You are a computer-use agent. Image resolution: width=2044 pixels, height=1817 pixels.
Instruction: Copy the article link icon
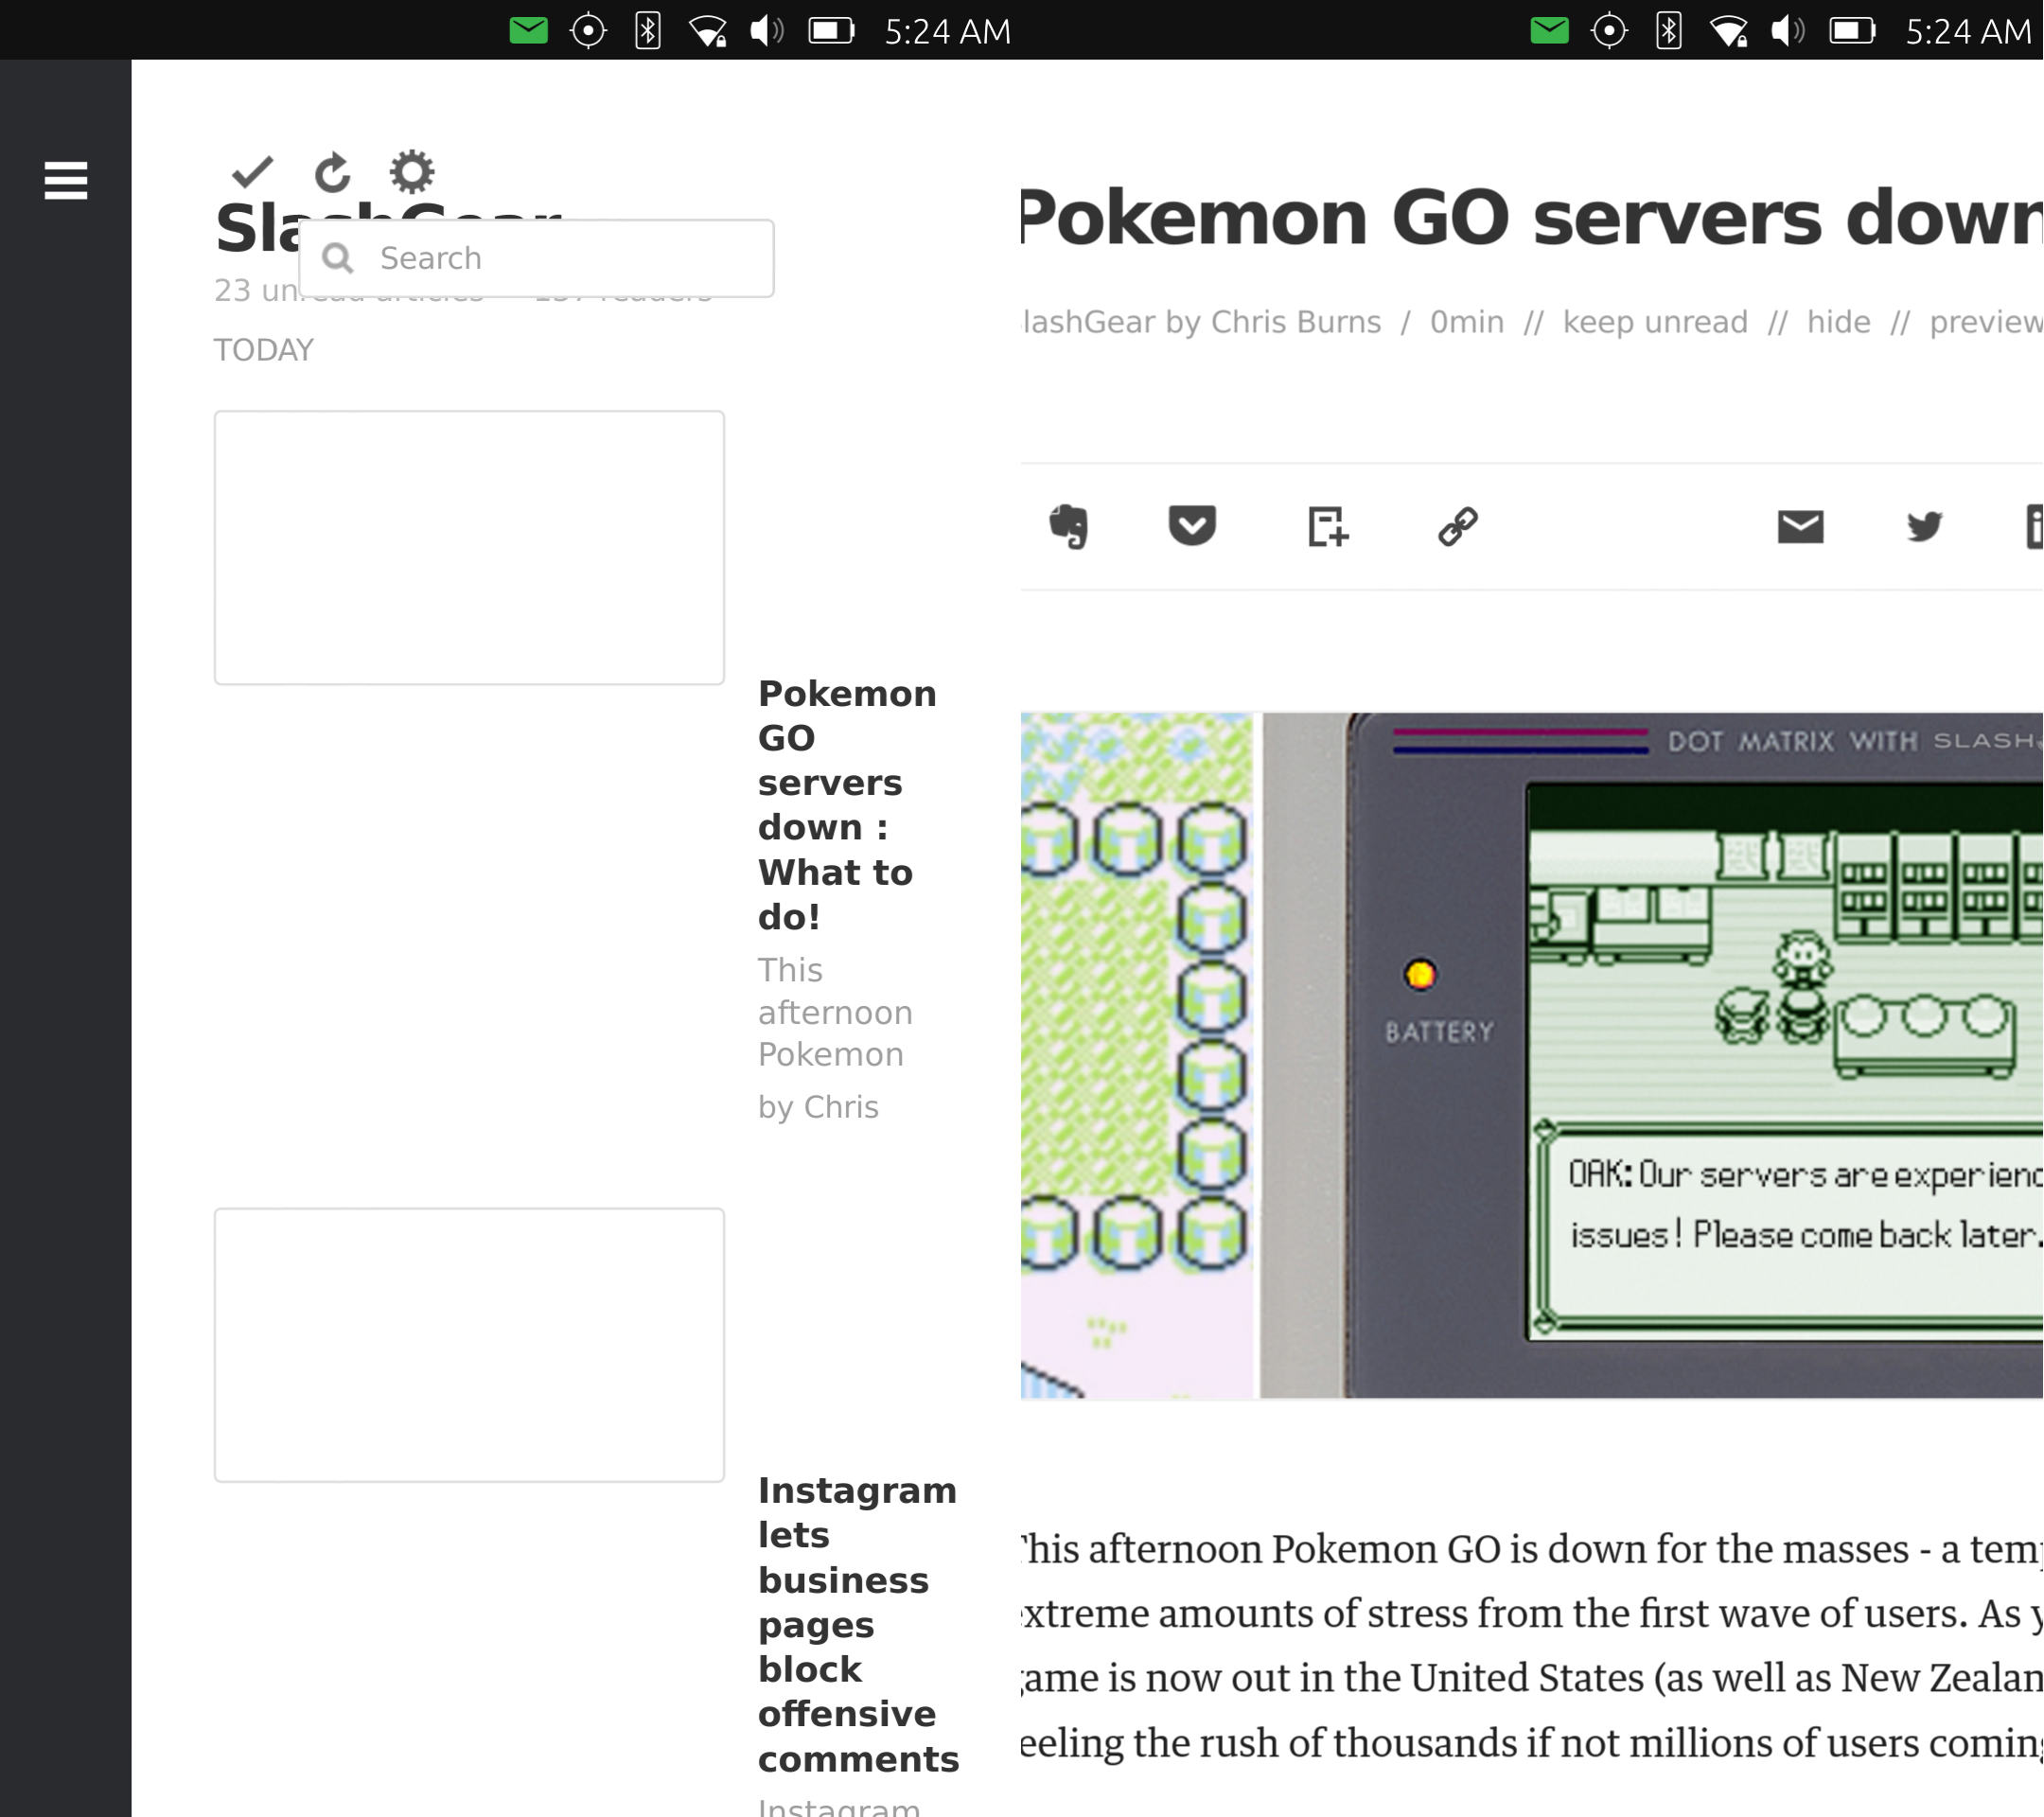[x=1458, y=526]
